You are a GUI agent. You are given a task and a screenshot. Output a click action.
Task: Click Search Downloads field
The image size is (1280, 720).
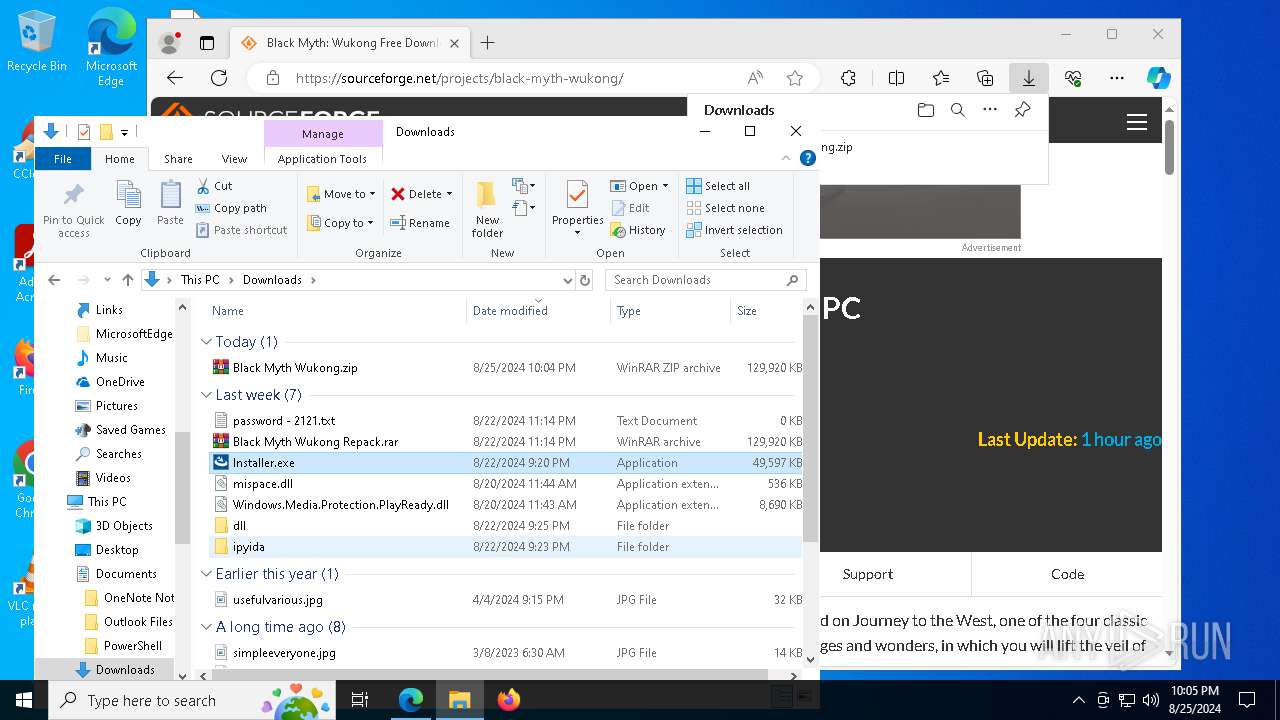pyautogui.click(x=704, y=280)
